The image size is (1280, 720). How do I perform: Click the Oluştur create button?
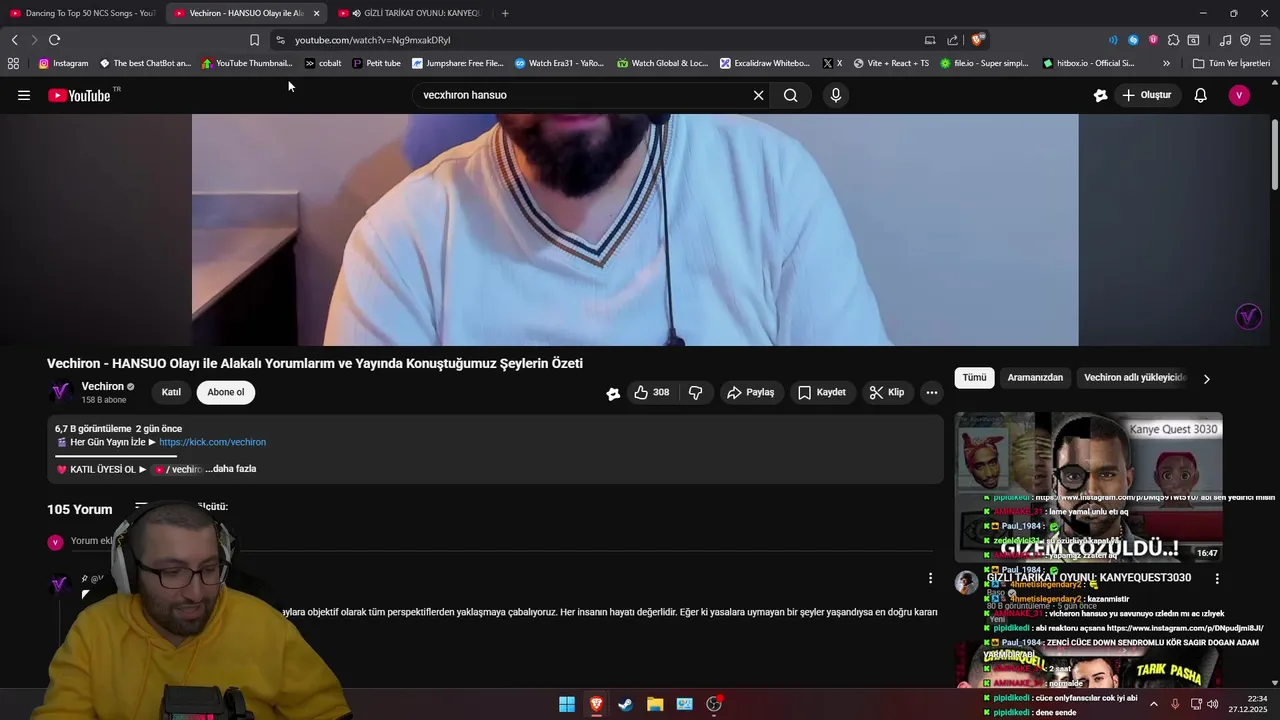(x=1147, y=95)
